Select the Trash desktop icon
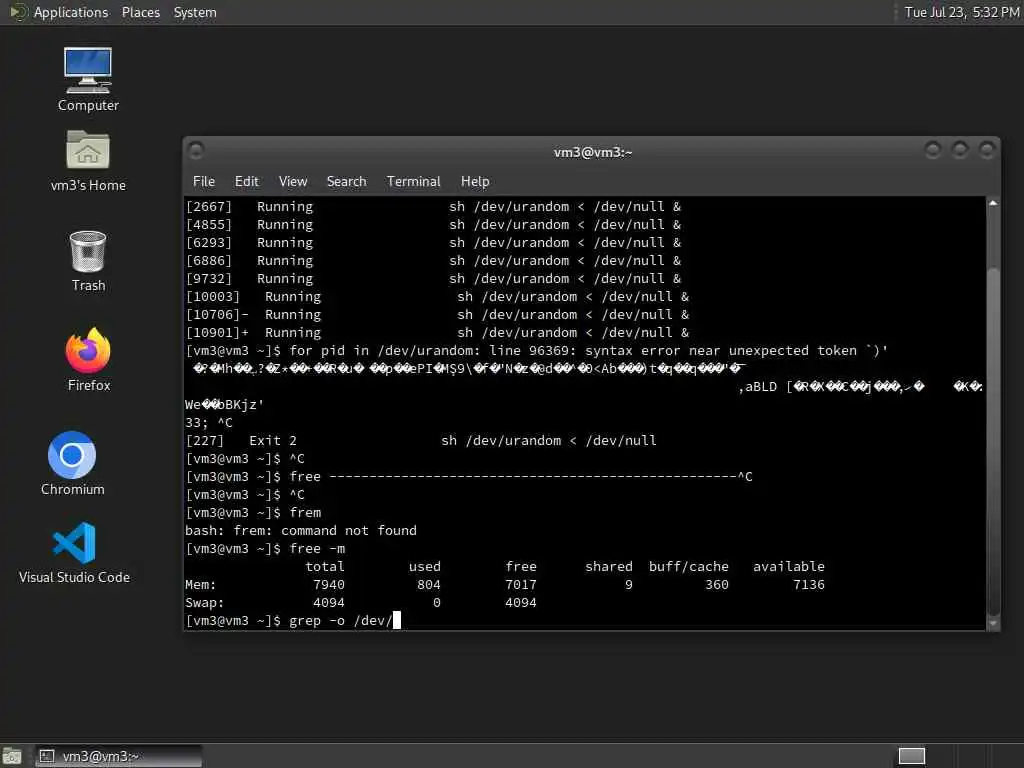 click(x=88, y=261)
